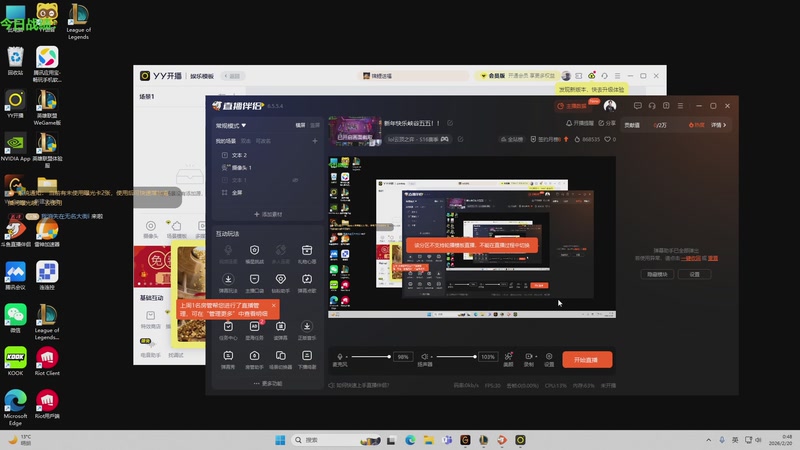Viewport: 800px width, 450px height.
Task: Open 场景切换器 tool icon
Action: click(281, 356)
